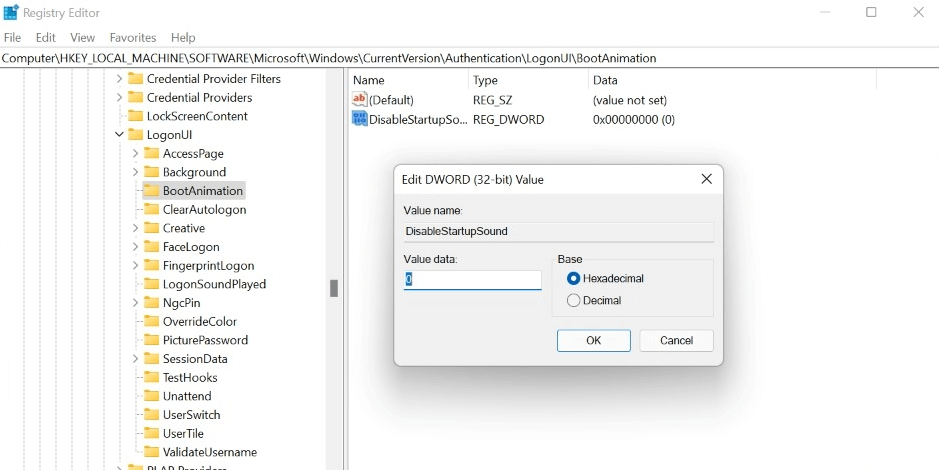Click the DisableStartupSound DWORD icon

click(359, 119)
